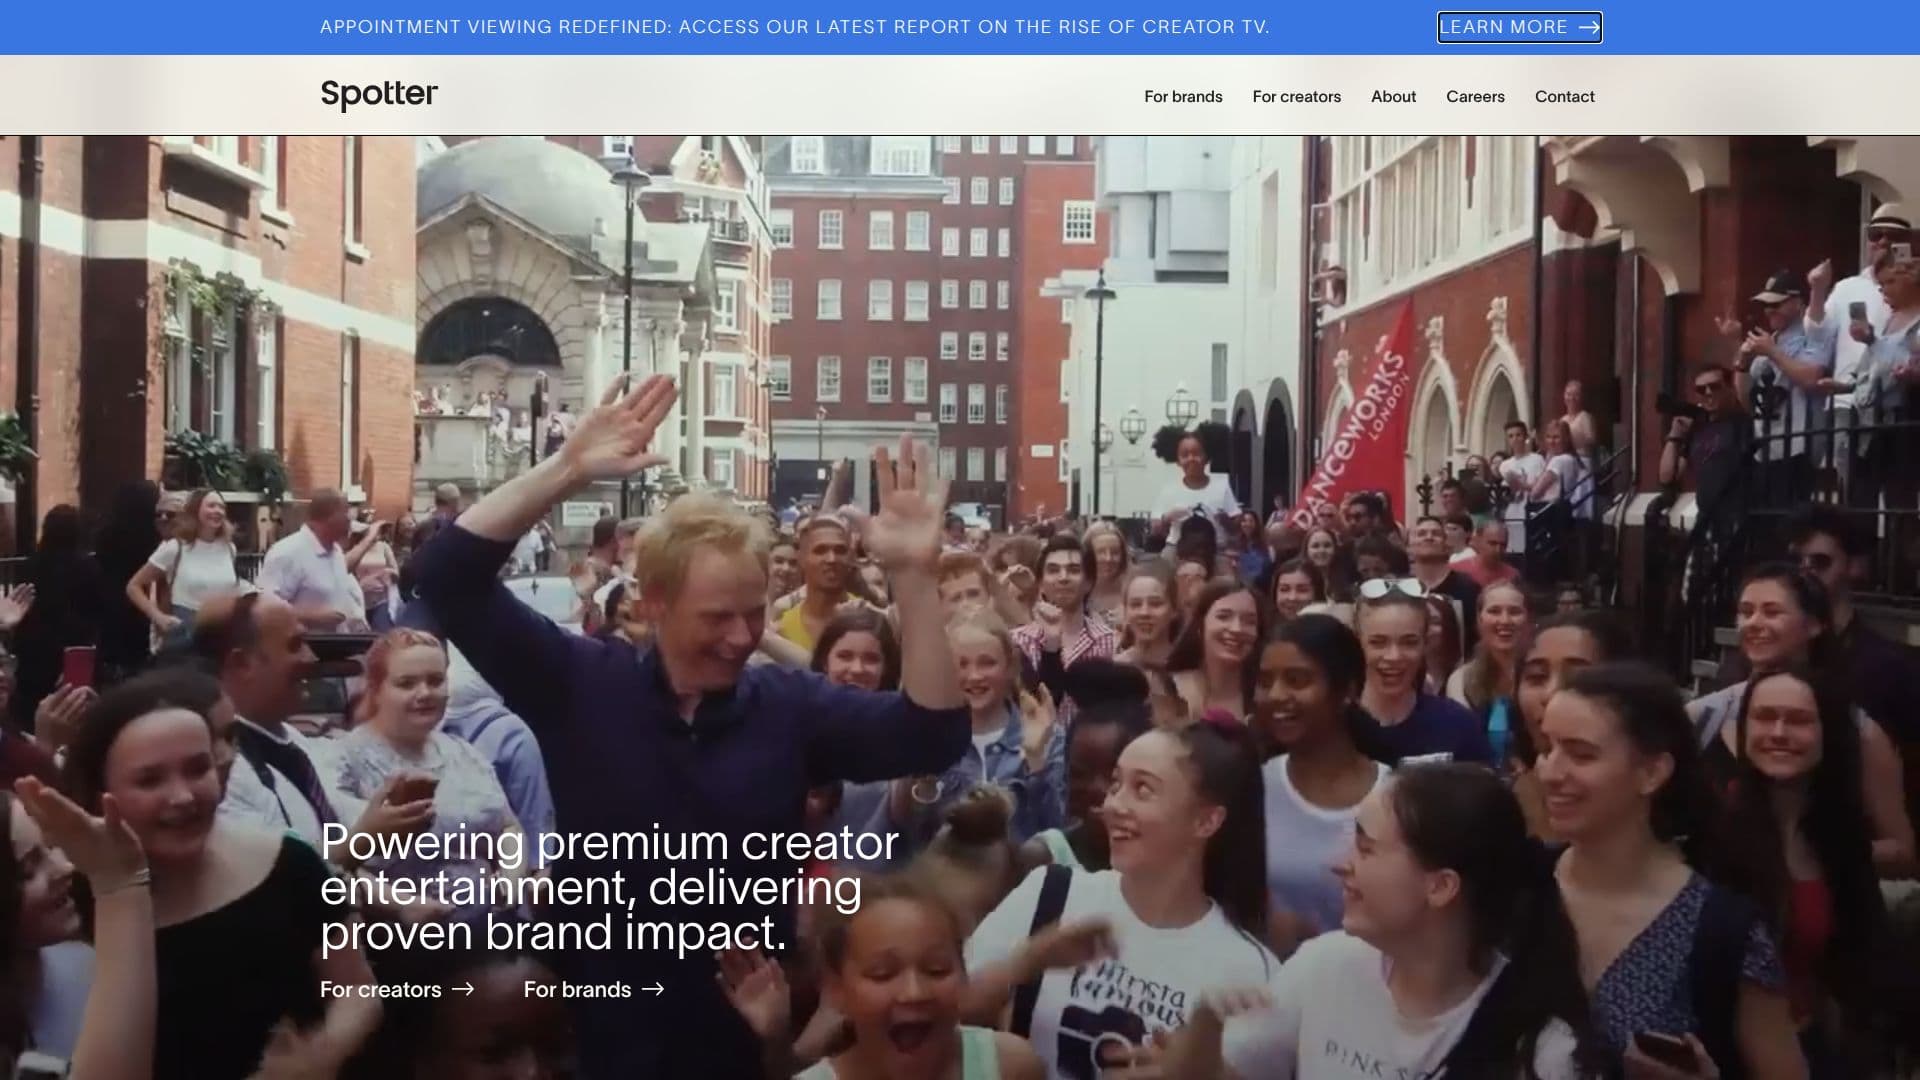The image size is (1920, 1080).
Task: Open the For creators menu item
Action: click(1296, 97)
